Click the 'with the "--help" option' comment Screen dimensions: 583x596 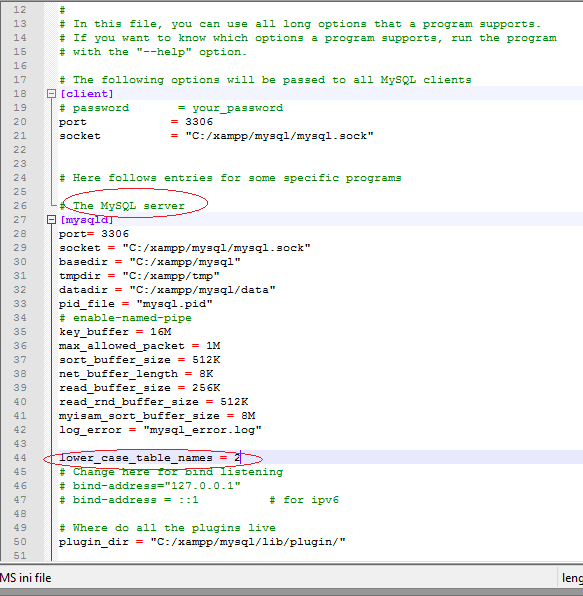coord(153,52)
